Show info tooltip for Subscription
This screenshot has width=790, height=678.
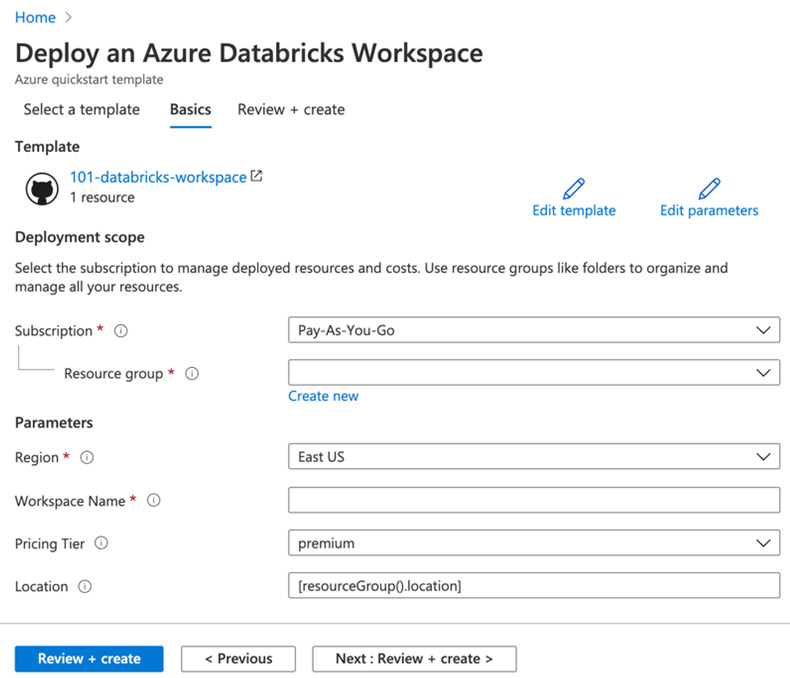click(x=121, y=331)
